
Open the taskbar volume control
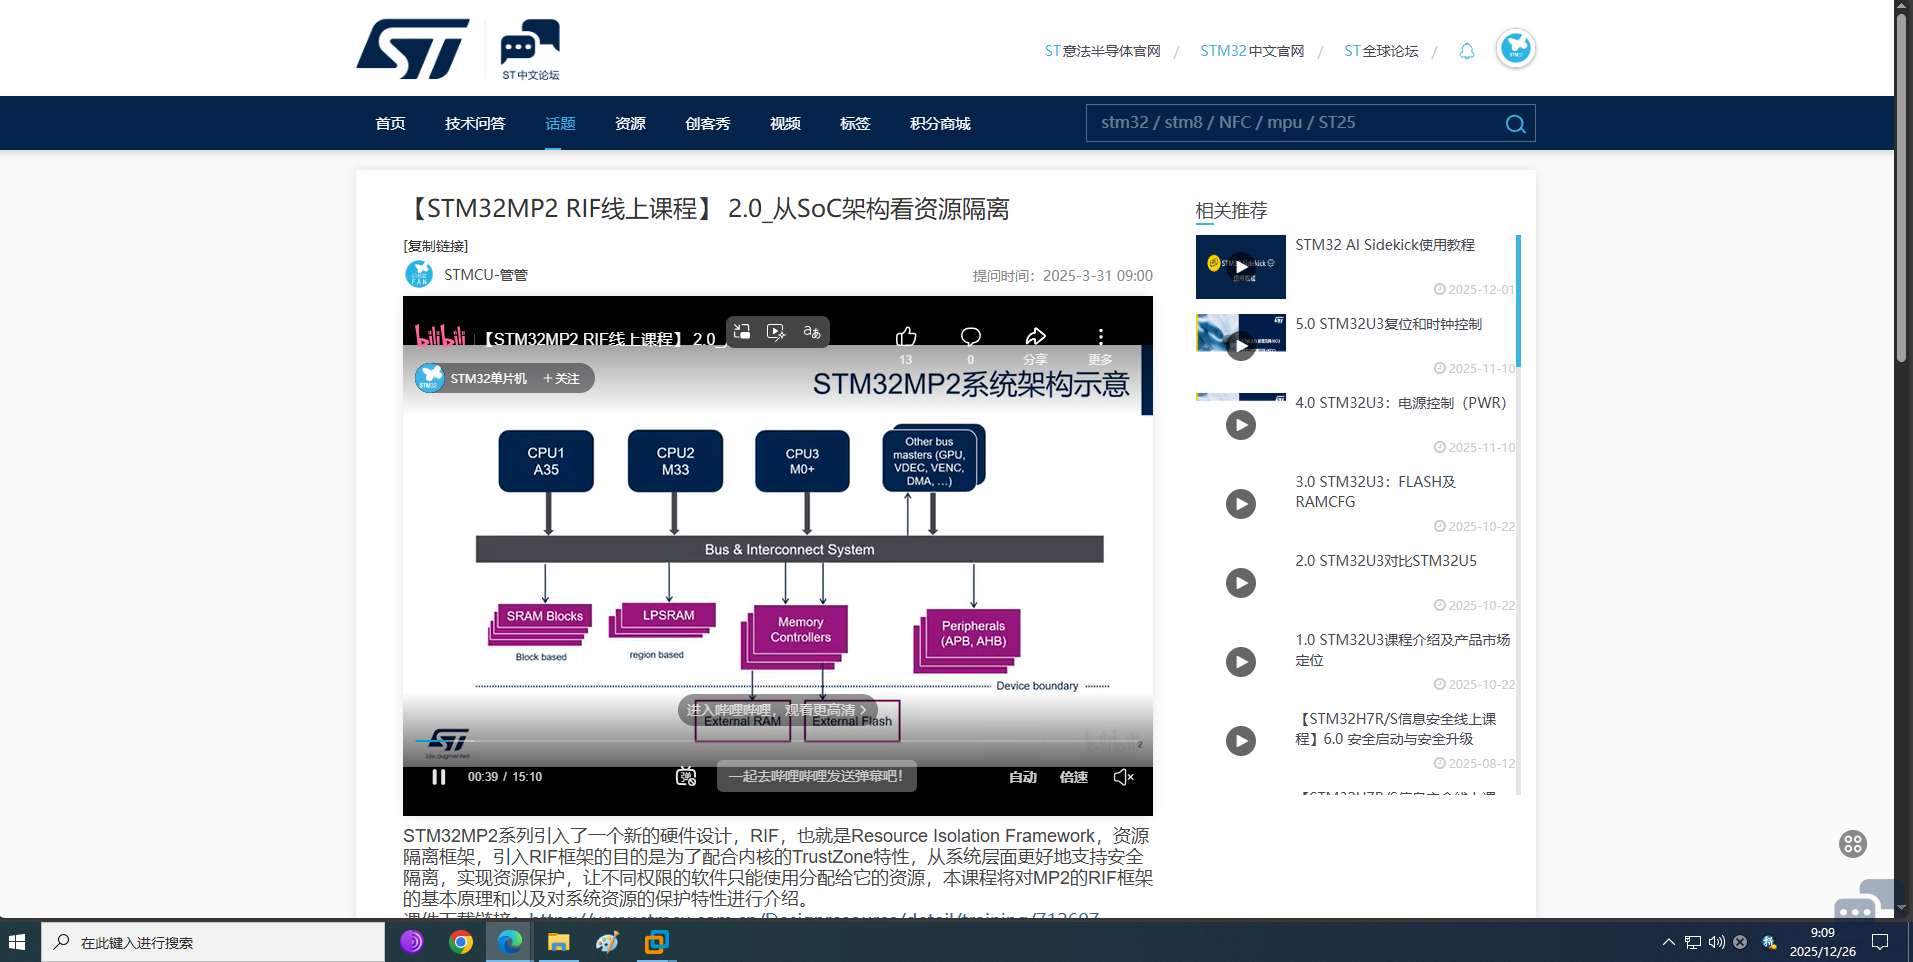click(1717, 942)
